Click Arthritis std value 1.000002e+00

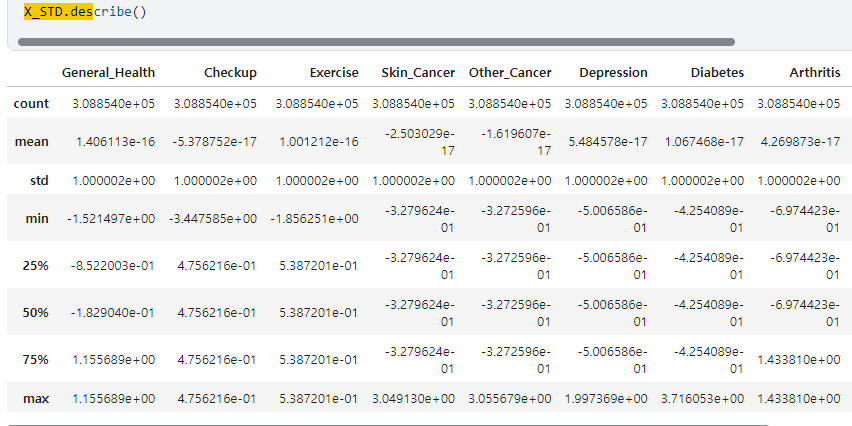click(x=799, y=180)
